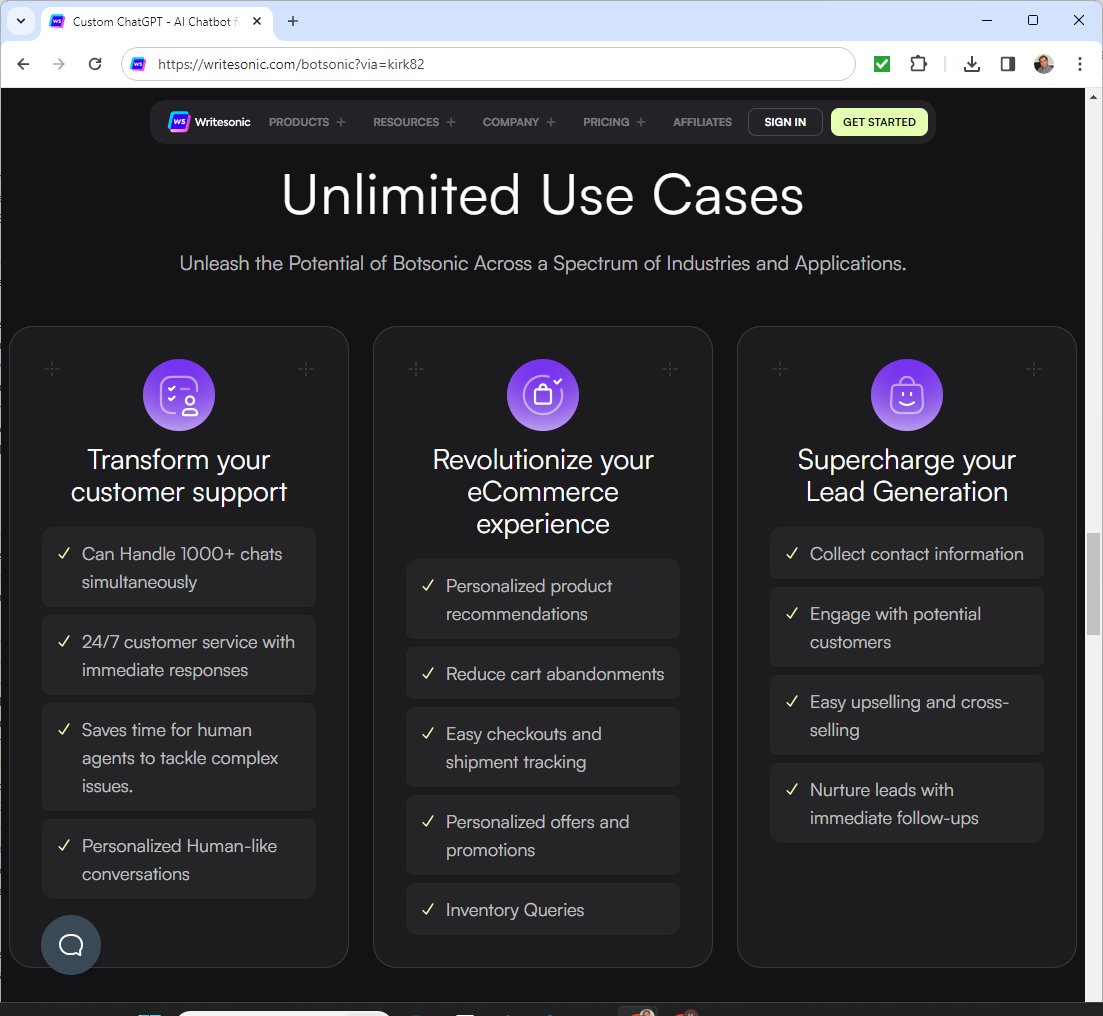Screen dimensions: 1103x1016
Task: Click 'Transform your customer support' heading
Action: [x=179, y=476]
